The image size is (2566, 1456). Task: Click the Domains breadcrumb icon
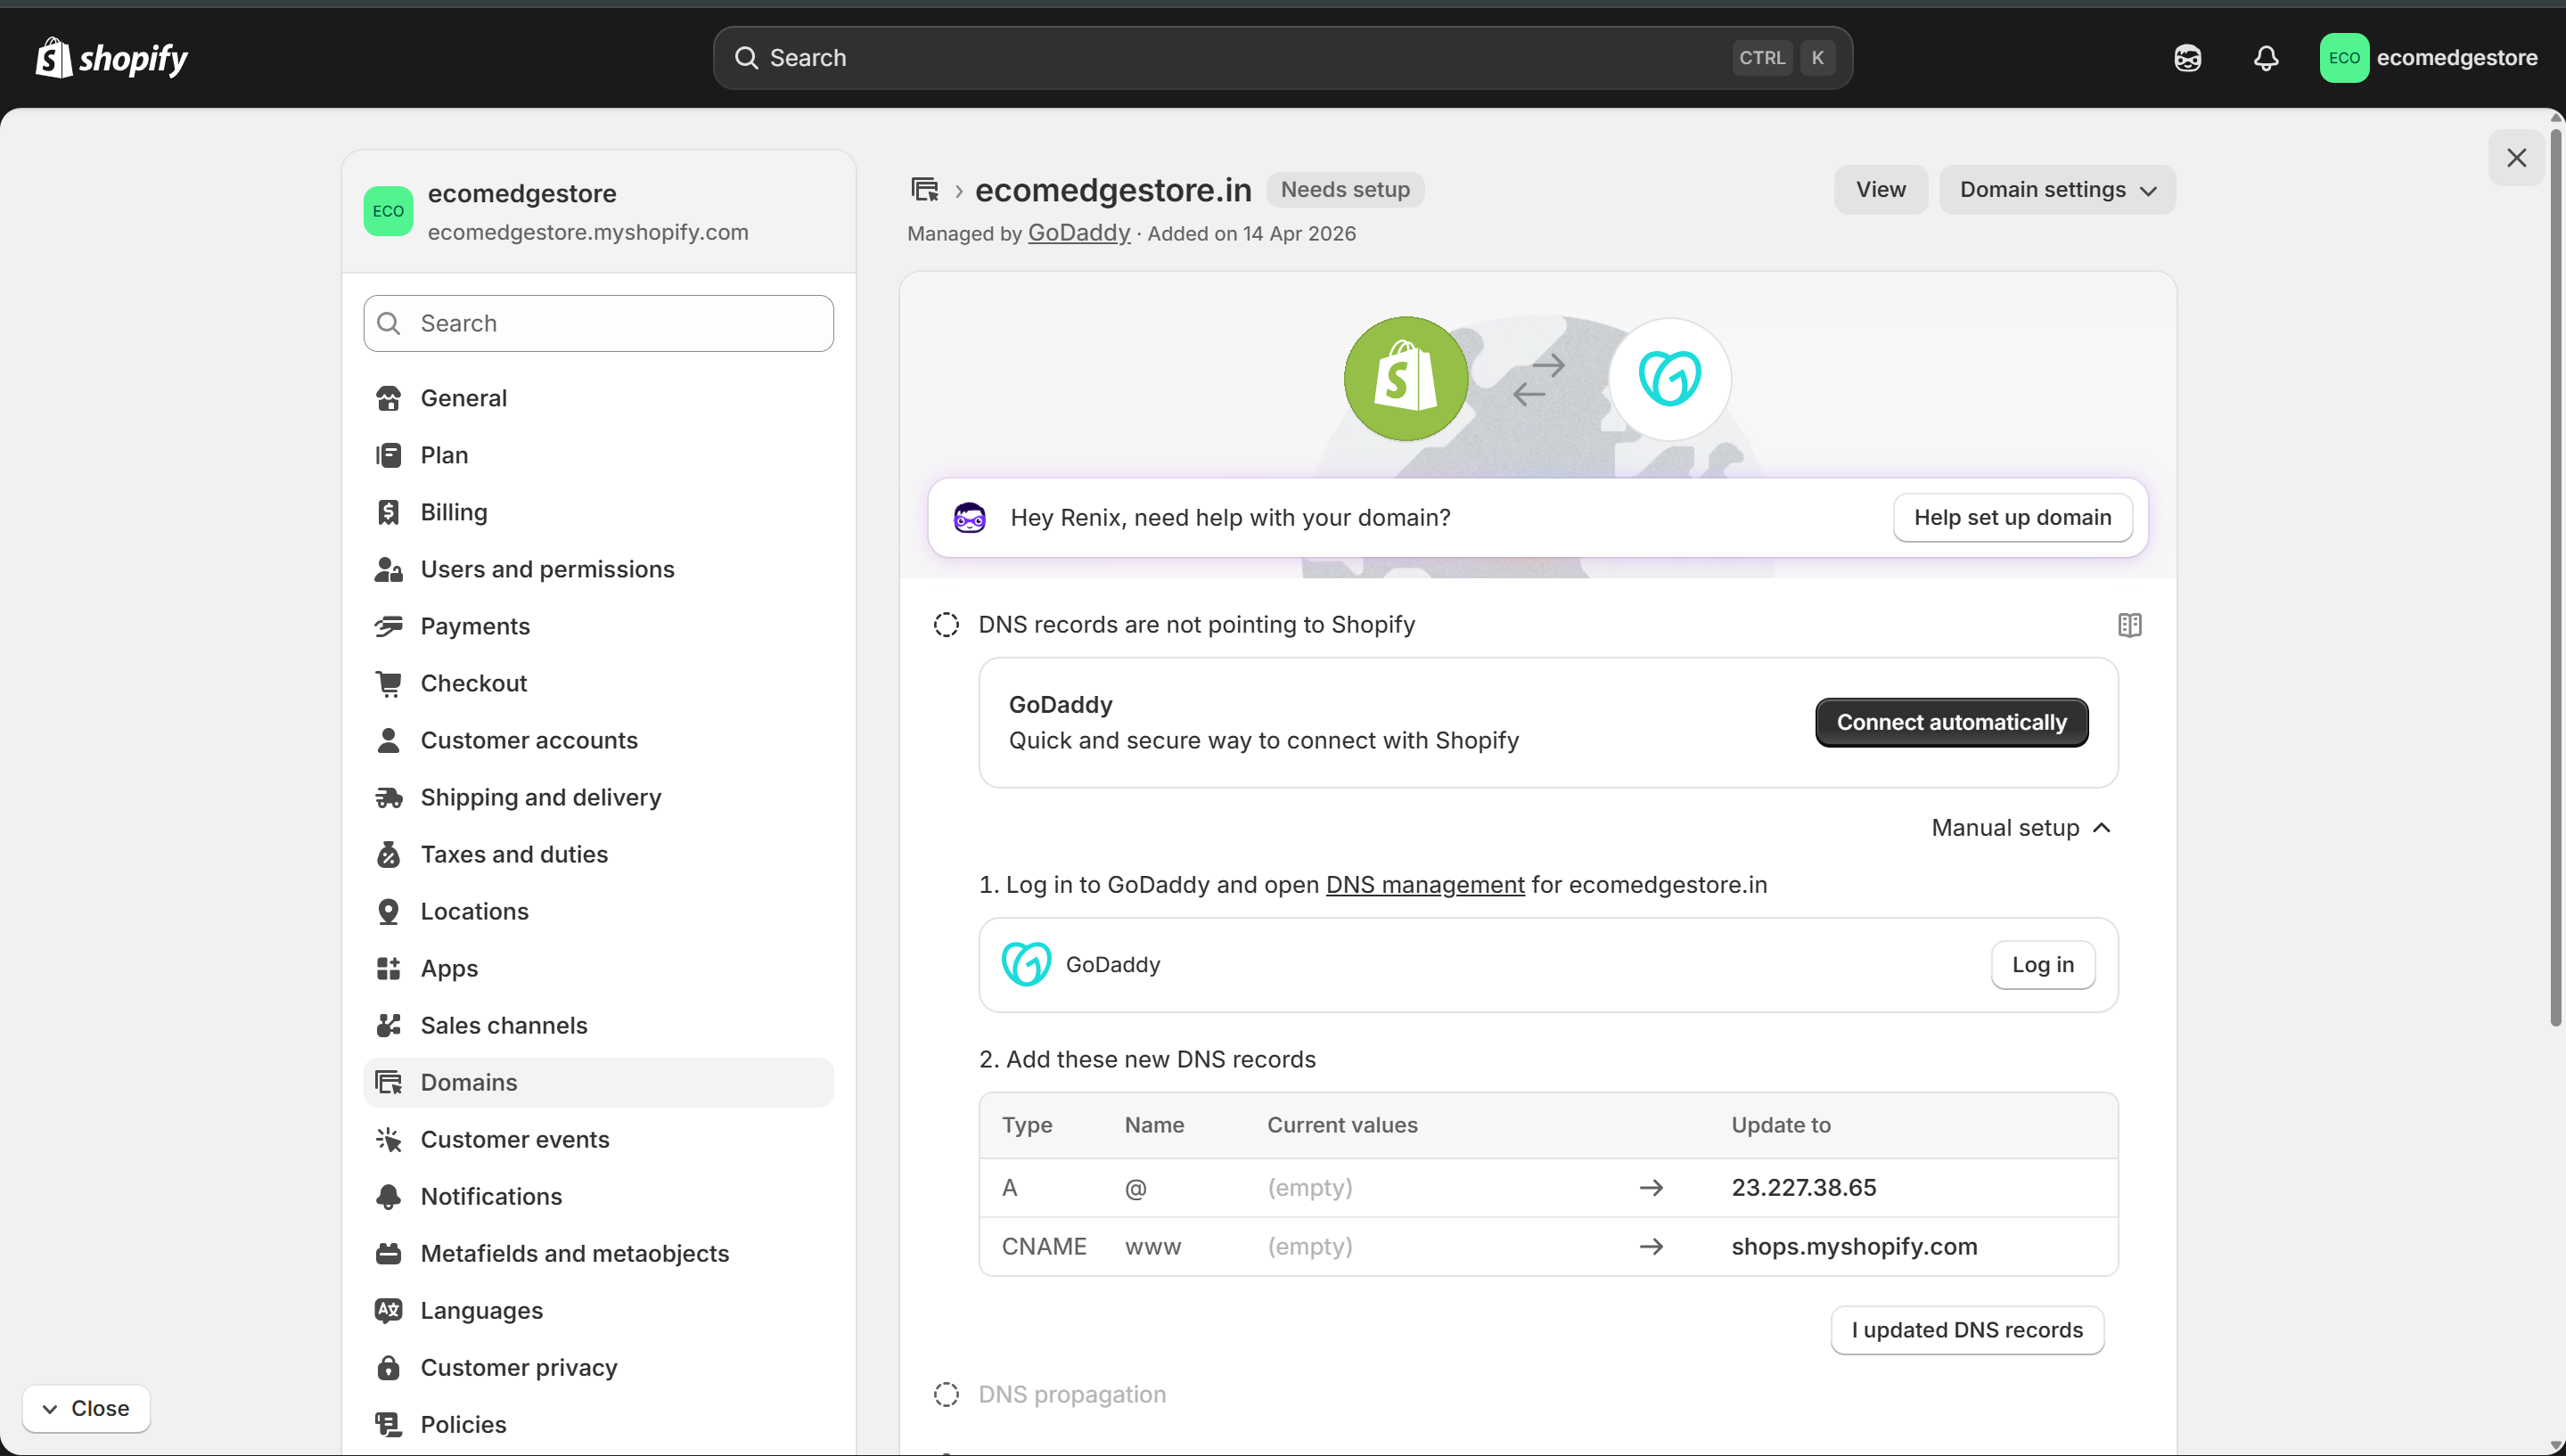pos(926,190)
